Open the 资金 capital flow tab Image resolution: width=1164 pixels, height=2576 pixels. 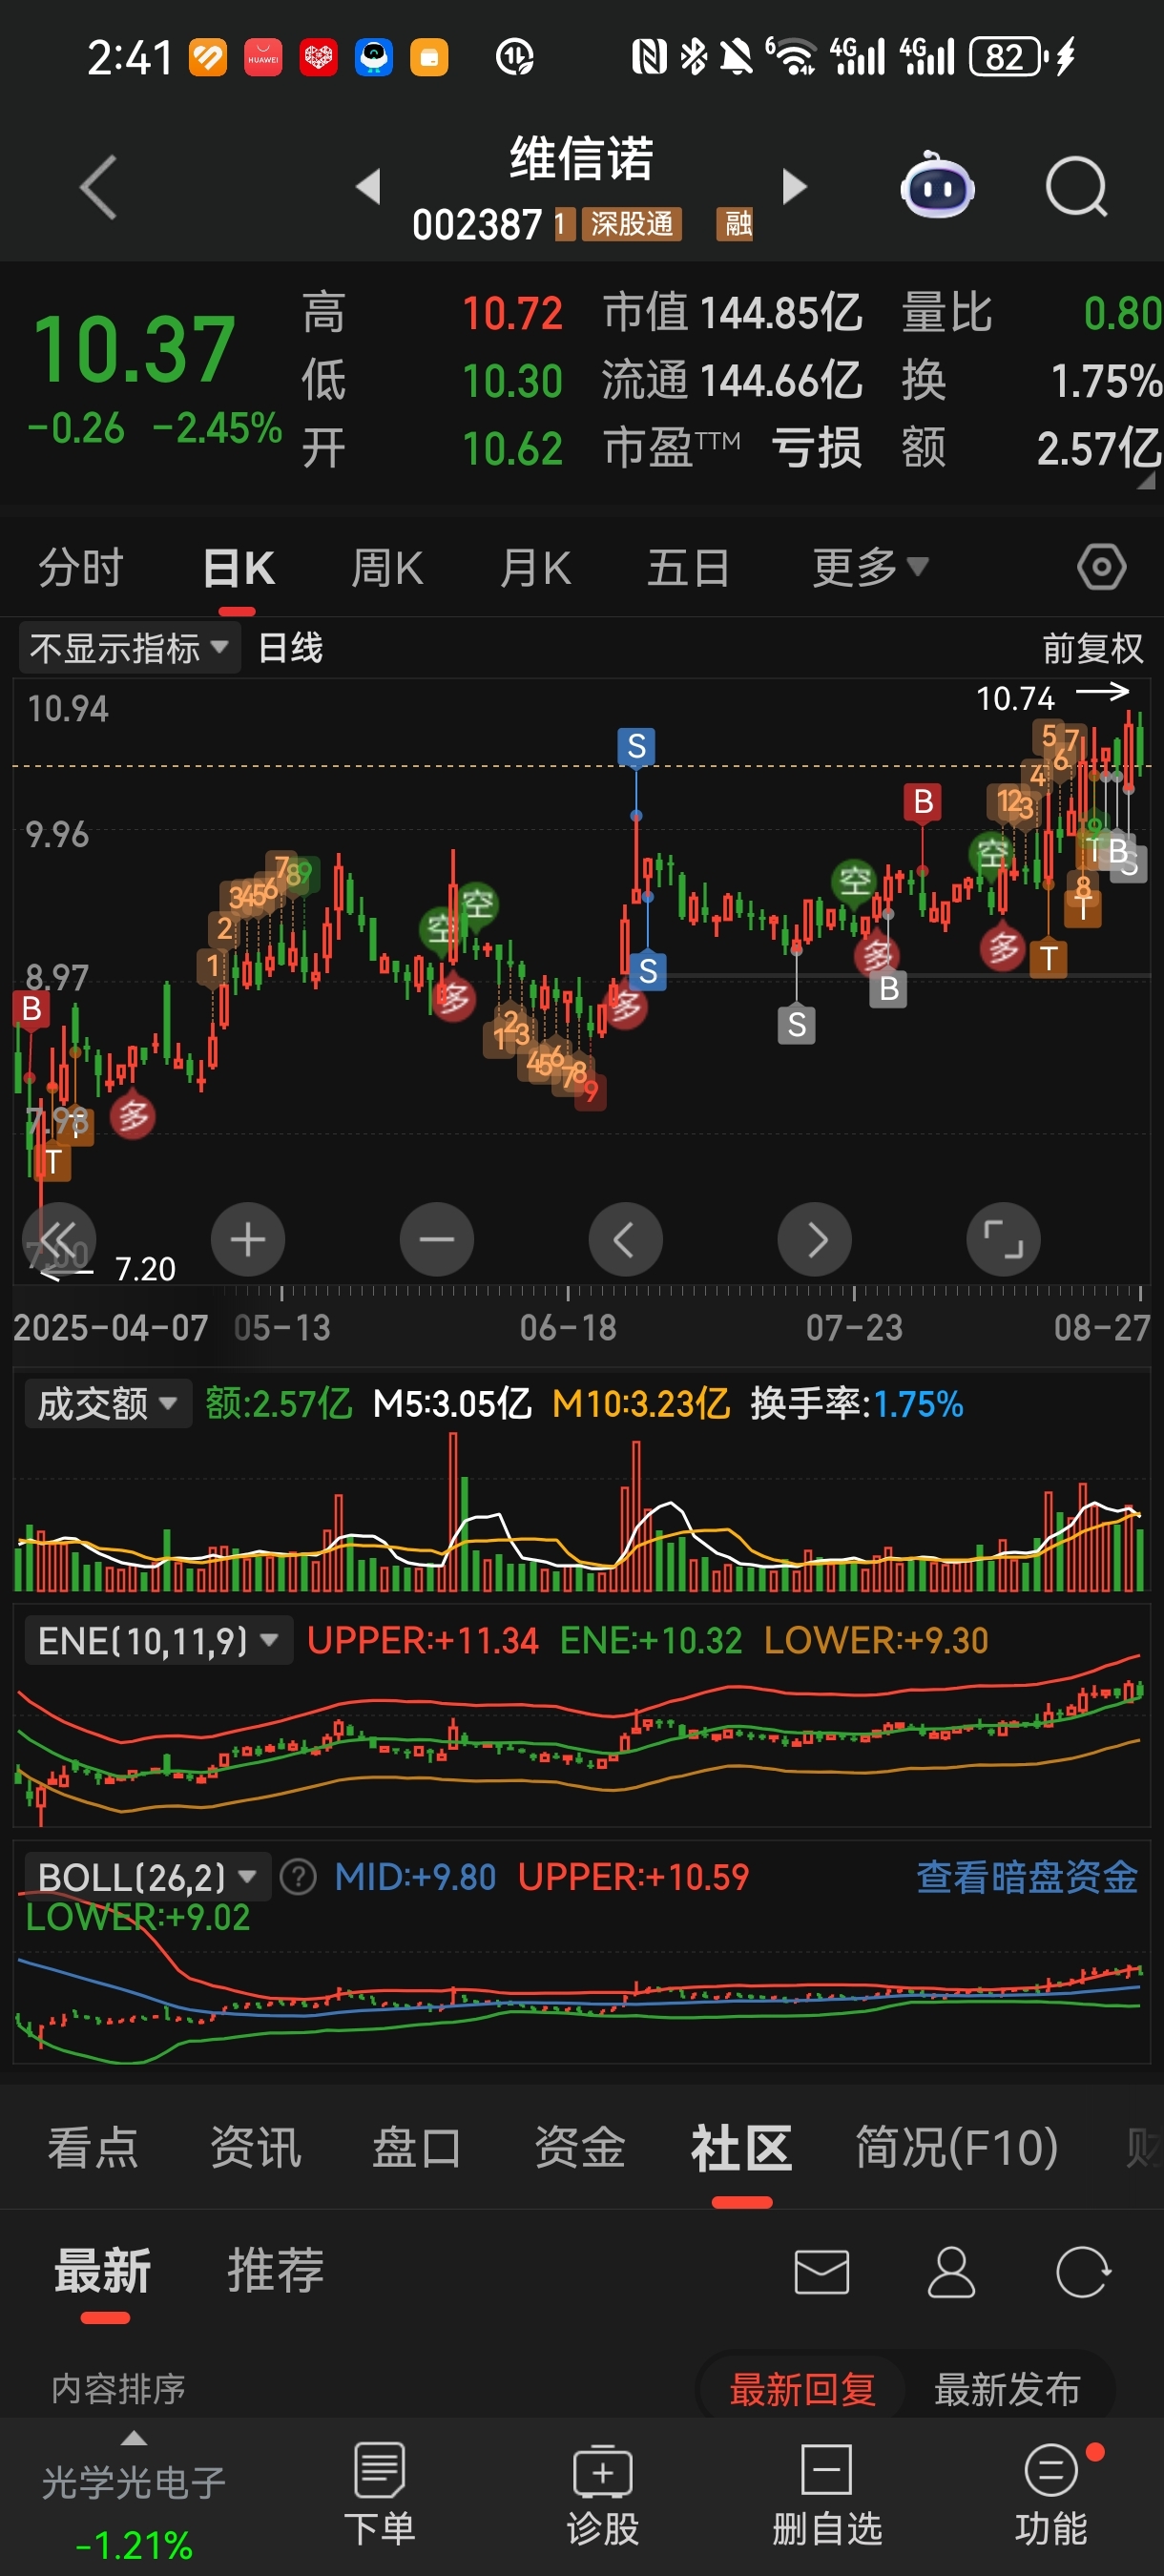pyautogui.click(x=579, y=2147)
